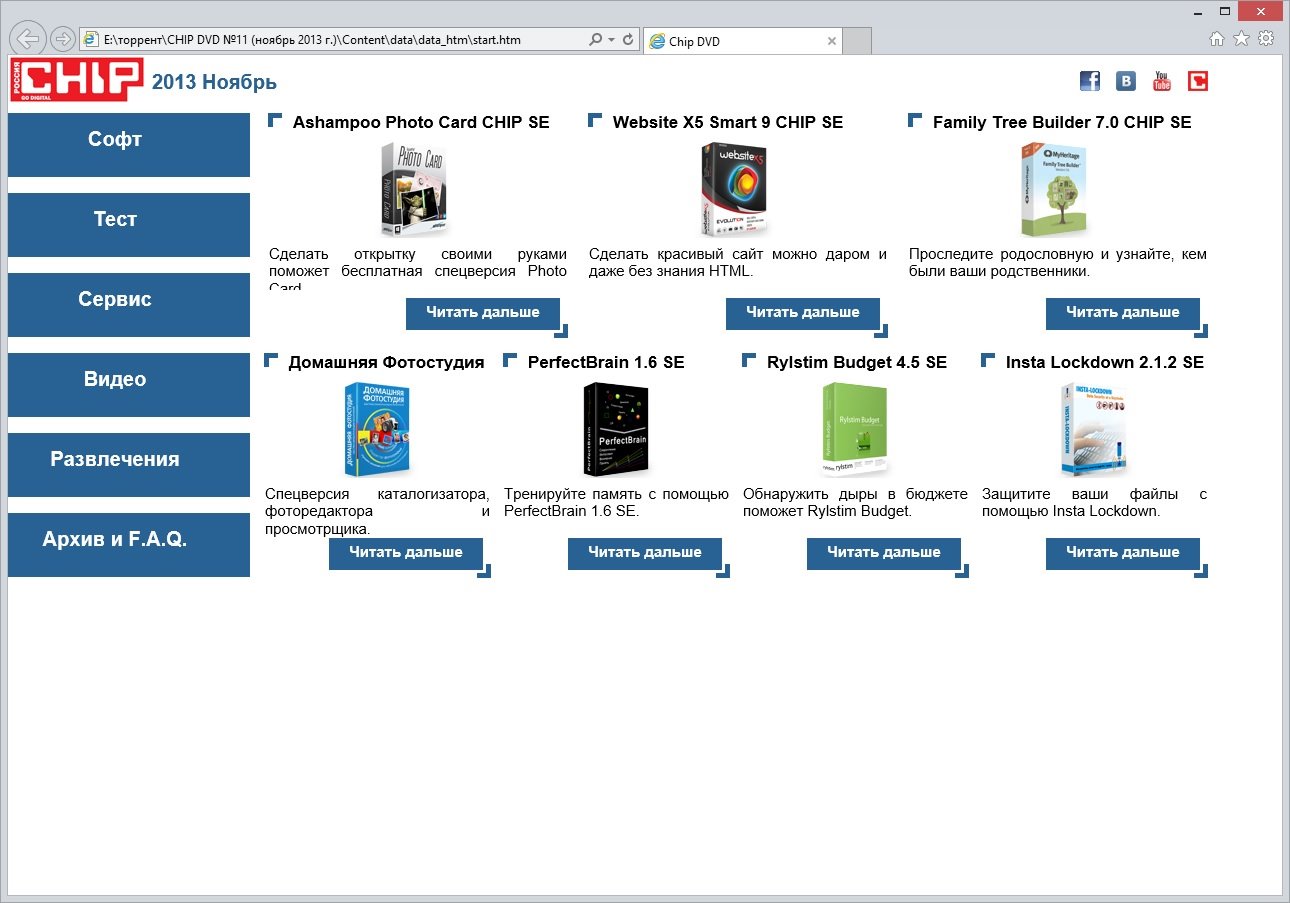Click Website X5 Smart box image
Viewport: 1290px width, 903px height.
tap(735, 189)
